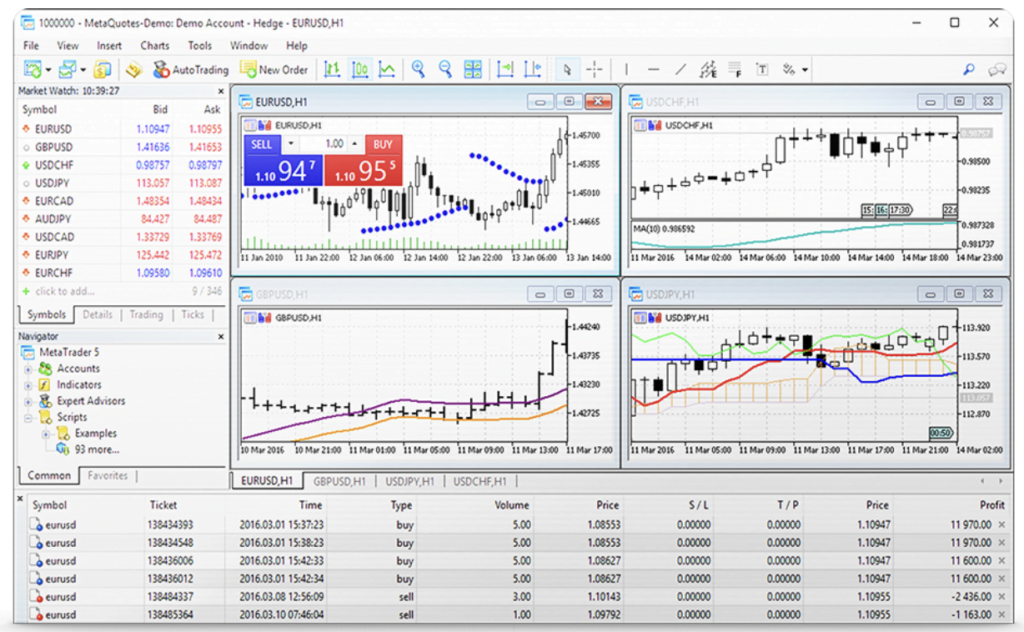Image resolution: width=1024 pixels, height=632 pixels.
Task: Switch to the Details tab in Market Watch
Action: click(x=97, y=315)
